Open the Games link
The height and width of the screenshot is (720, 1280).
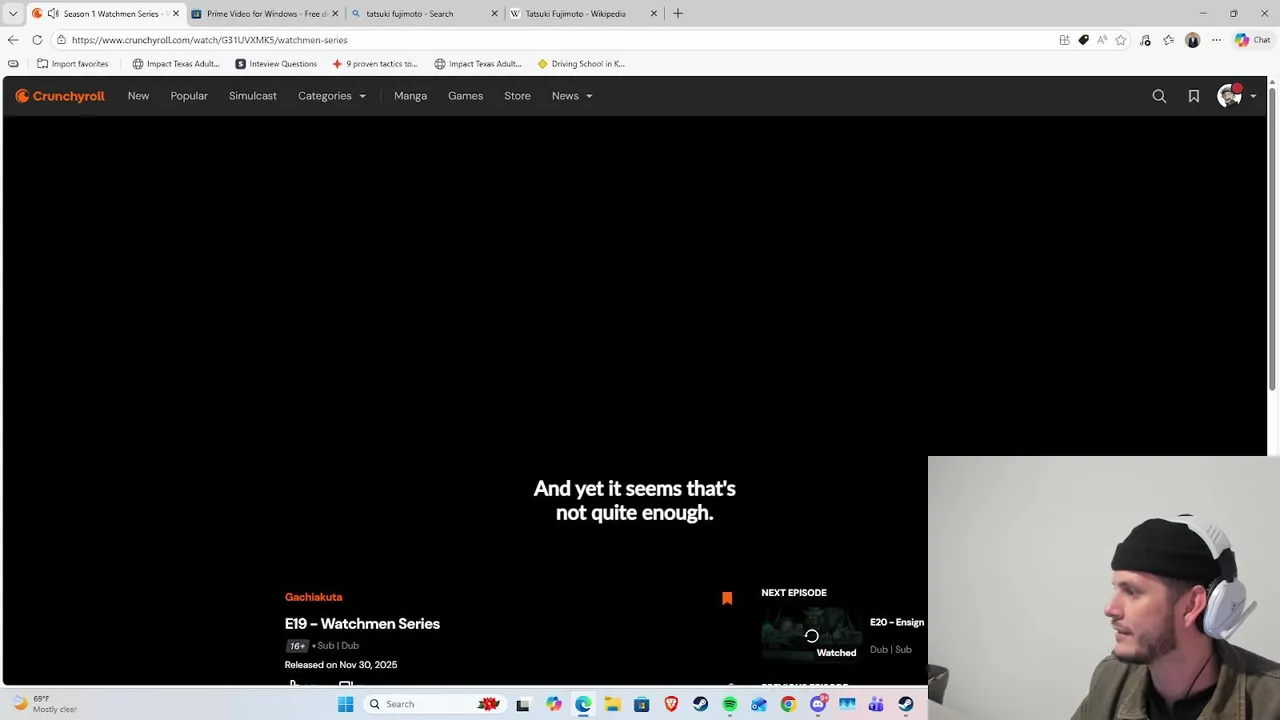466,96
